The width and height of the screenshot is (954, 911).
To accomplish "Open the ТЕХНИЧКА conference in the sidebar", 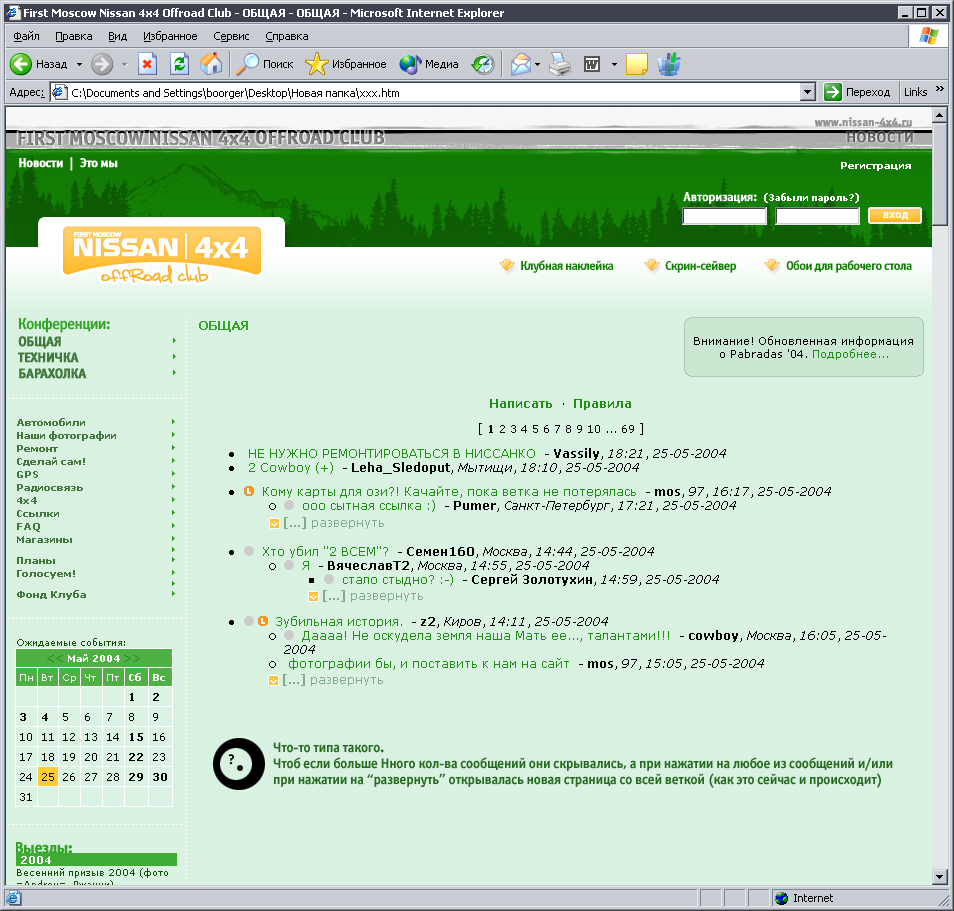I will (48, 357).
